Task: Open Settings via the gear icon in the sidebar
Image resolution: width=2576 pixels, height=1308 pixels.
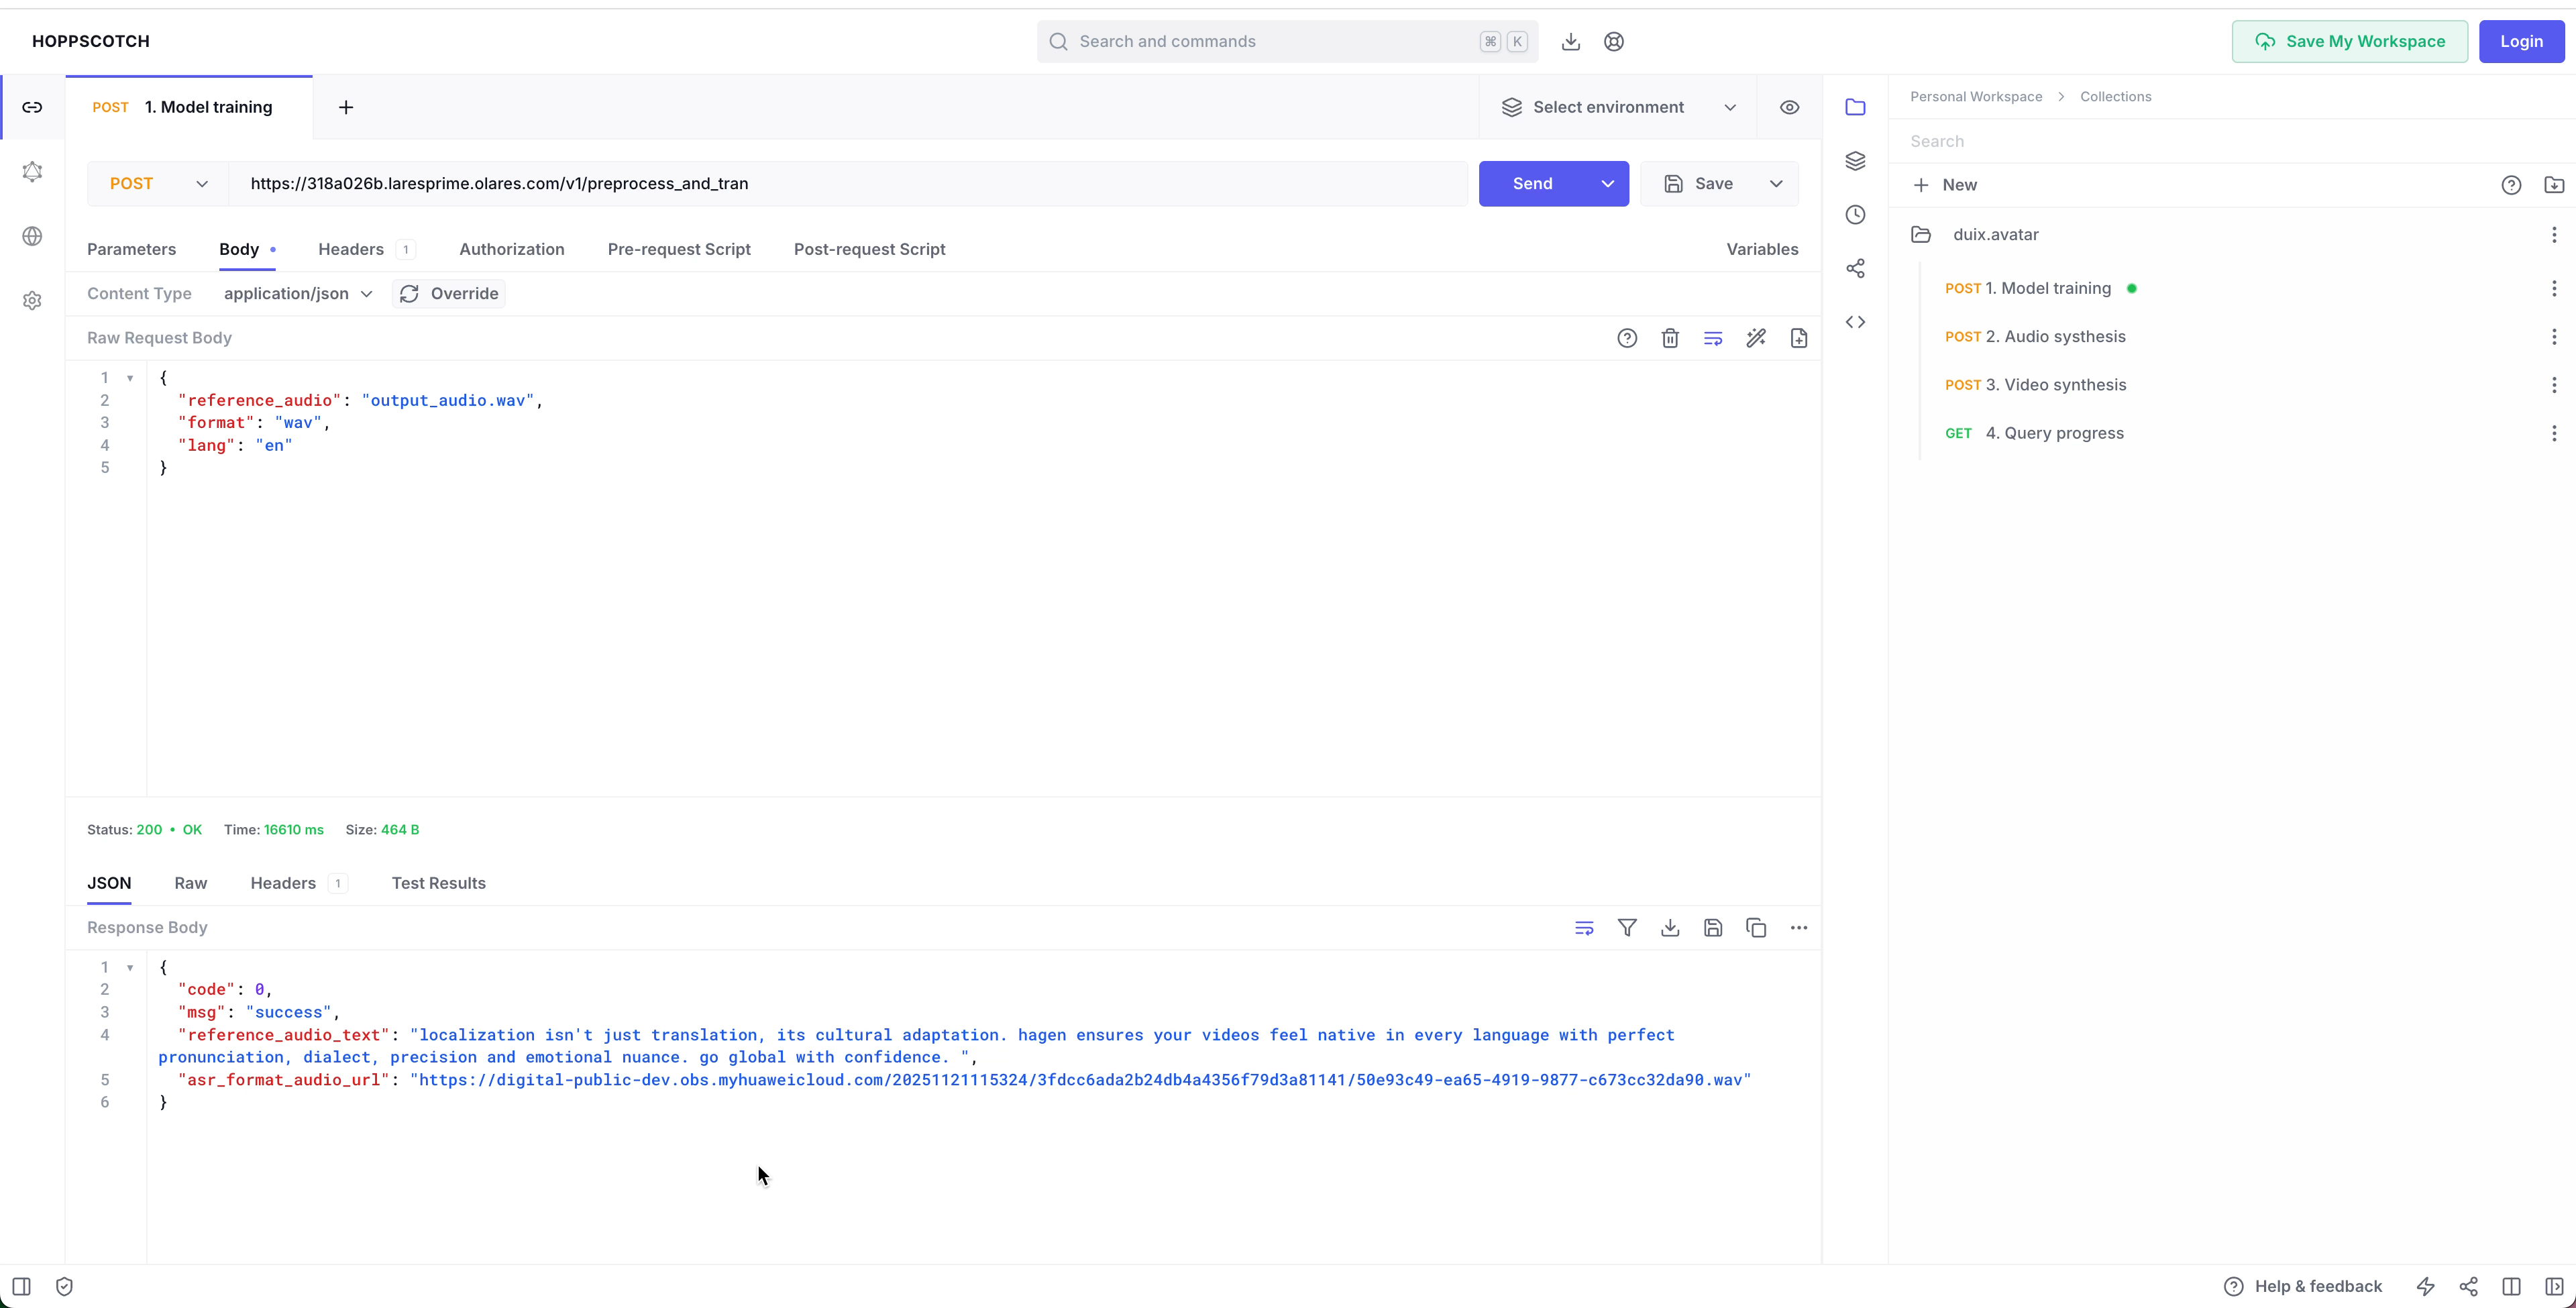Action: coord(32,301)
